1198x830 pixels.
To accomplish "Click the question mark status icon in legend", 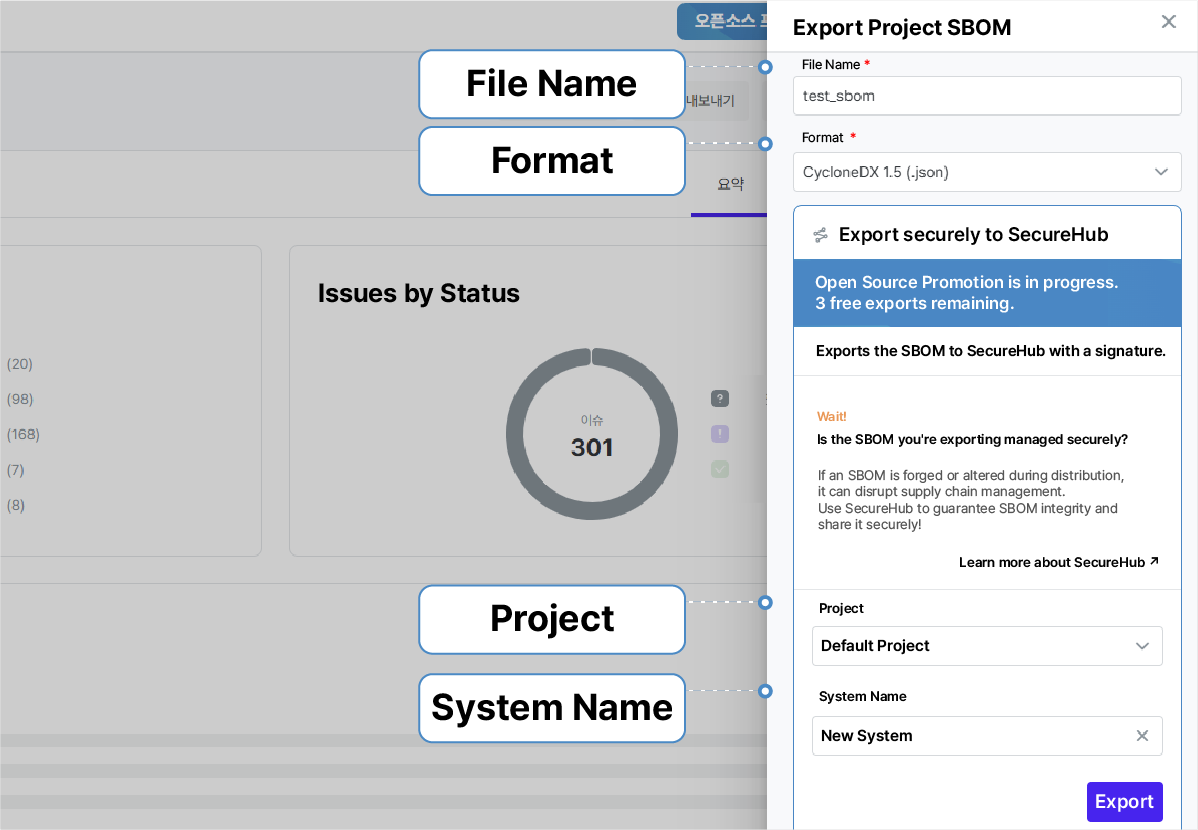I will tap(720, 398).
